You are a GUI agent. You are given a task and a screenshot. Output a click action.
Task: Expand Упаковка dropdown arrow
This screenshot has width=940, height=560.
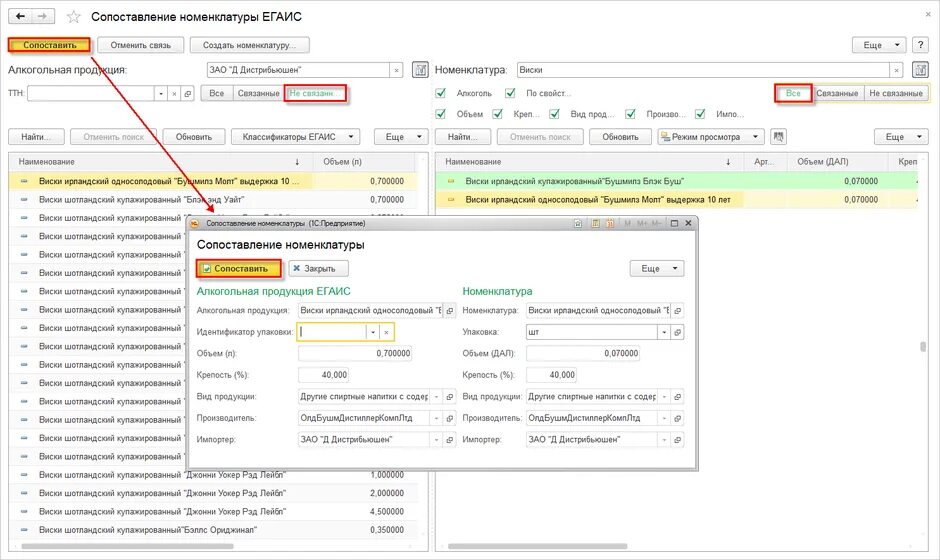click(664, 332)
